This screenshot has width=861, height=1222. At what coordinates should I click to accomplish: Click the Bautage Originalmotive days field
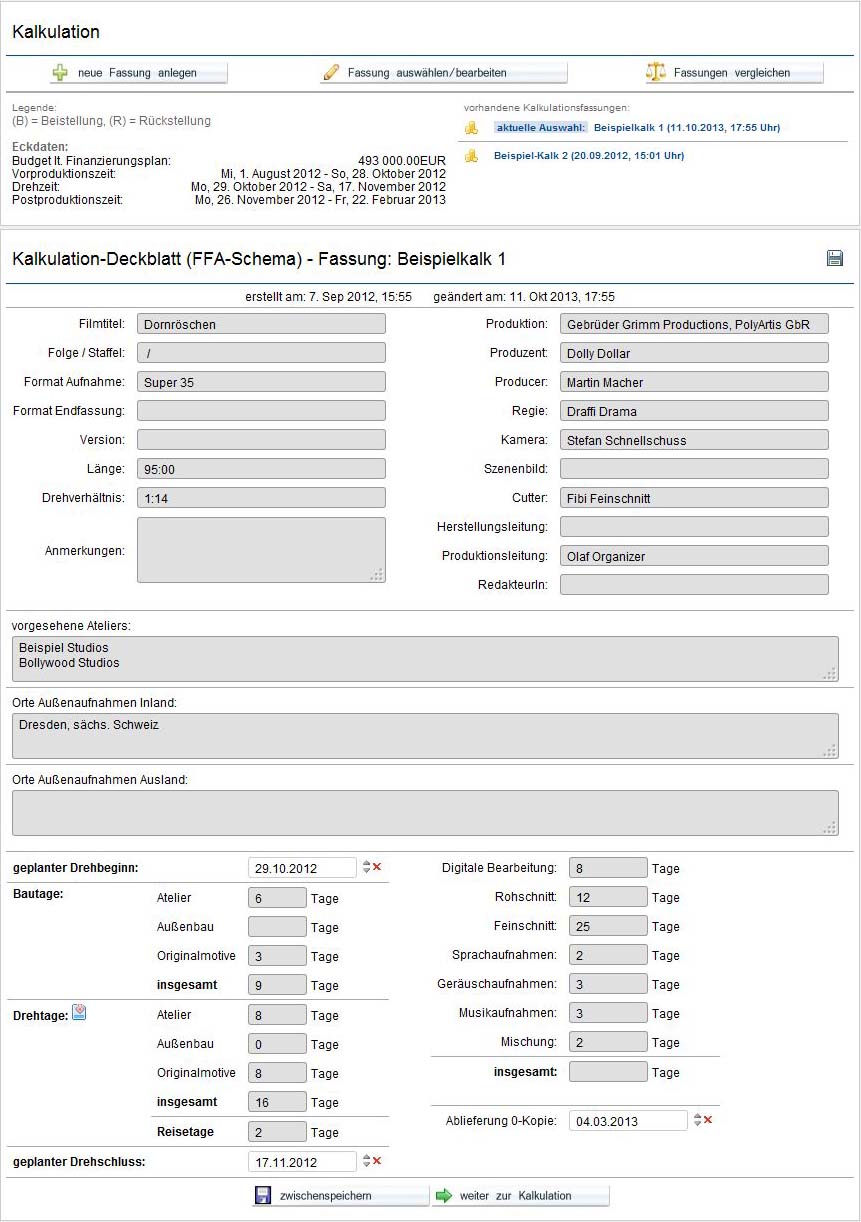click(277, 956)
